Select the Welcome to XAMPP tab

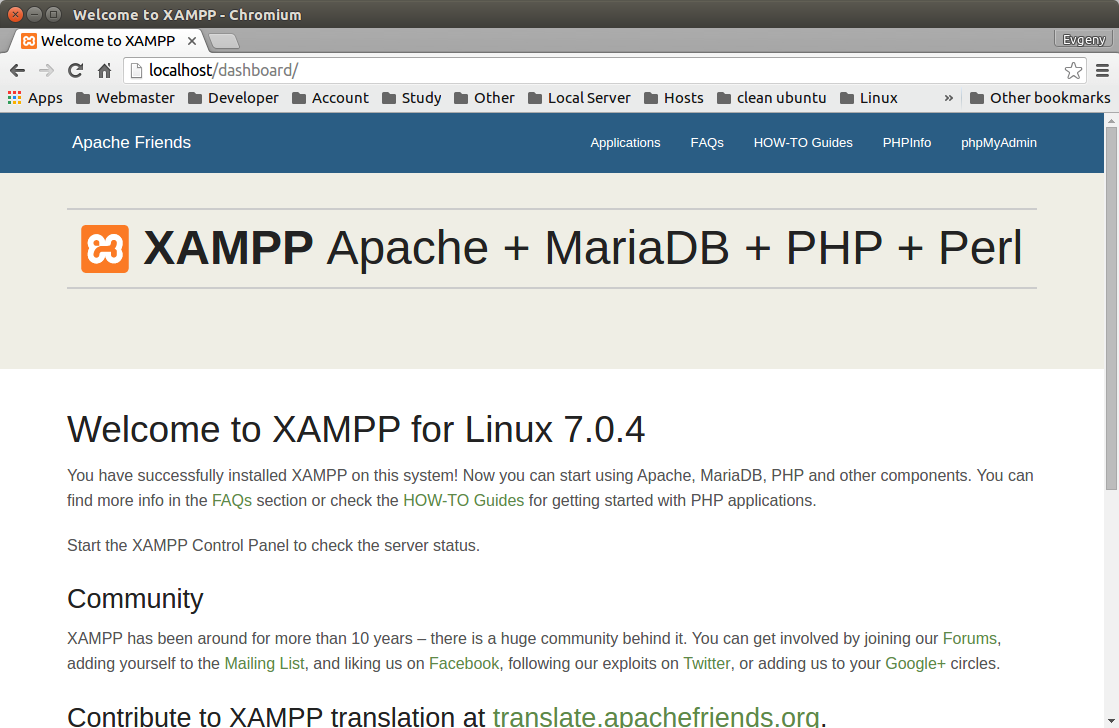(x=107, y=41)
